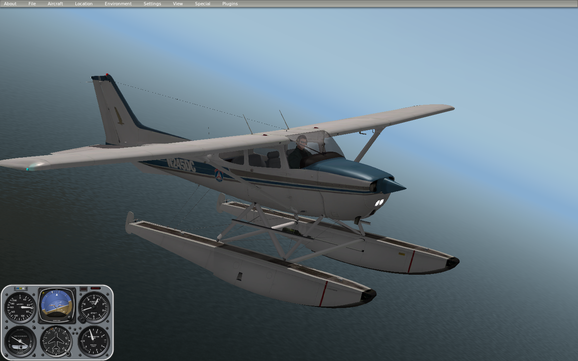Click the airspeed indicator gauge

click(20, 307)
